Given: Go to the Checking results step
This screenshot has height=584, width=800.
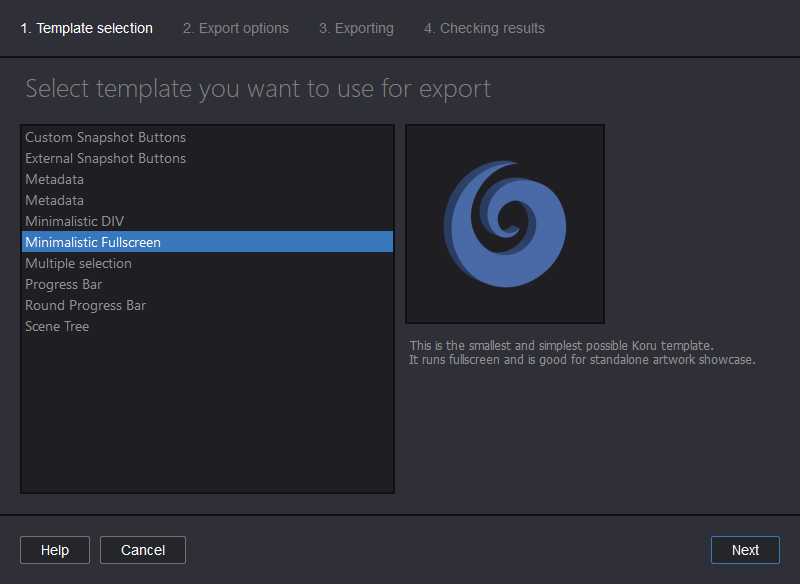Looking at the screenshot, I should pos(484,28).
